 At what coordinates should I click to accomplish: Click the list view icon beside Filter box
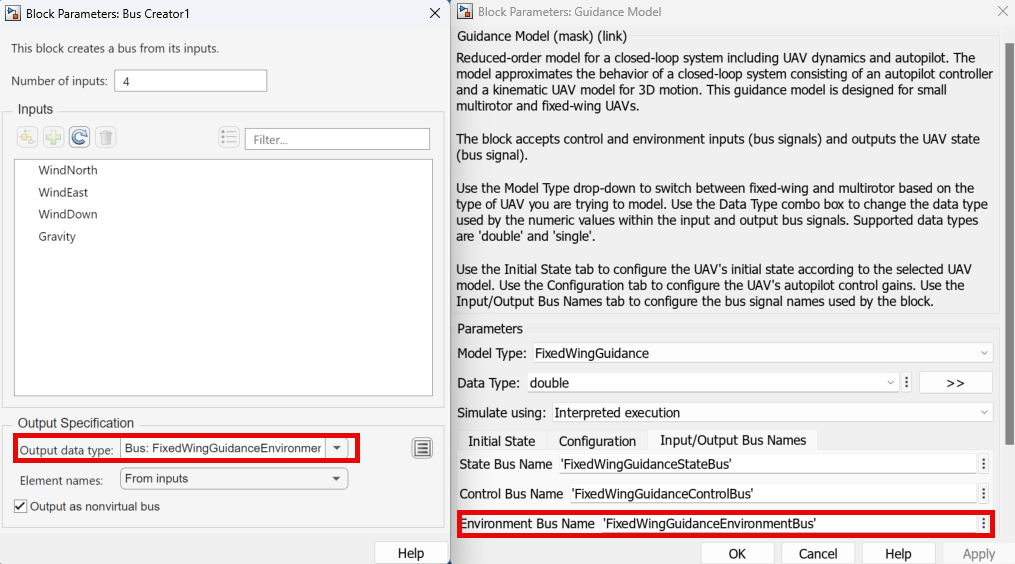(x=229, y=137)
